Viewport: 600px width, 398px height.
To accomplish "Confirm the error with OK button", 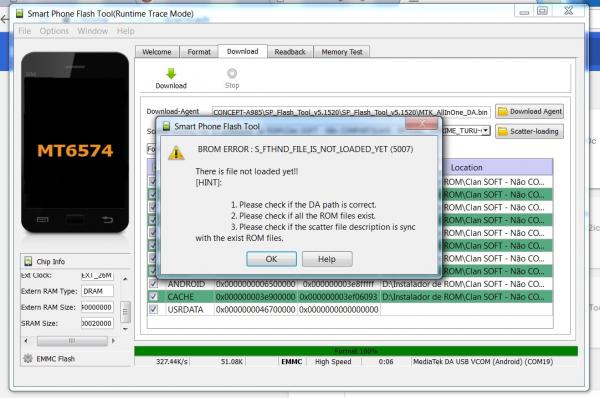I will pyautogui.click(x=271, y=259).
